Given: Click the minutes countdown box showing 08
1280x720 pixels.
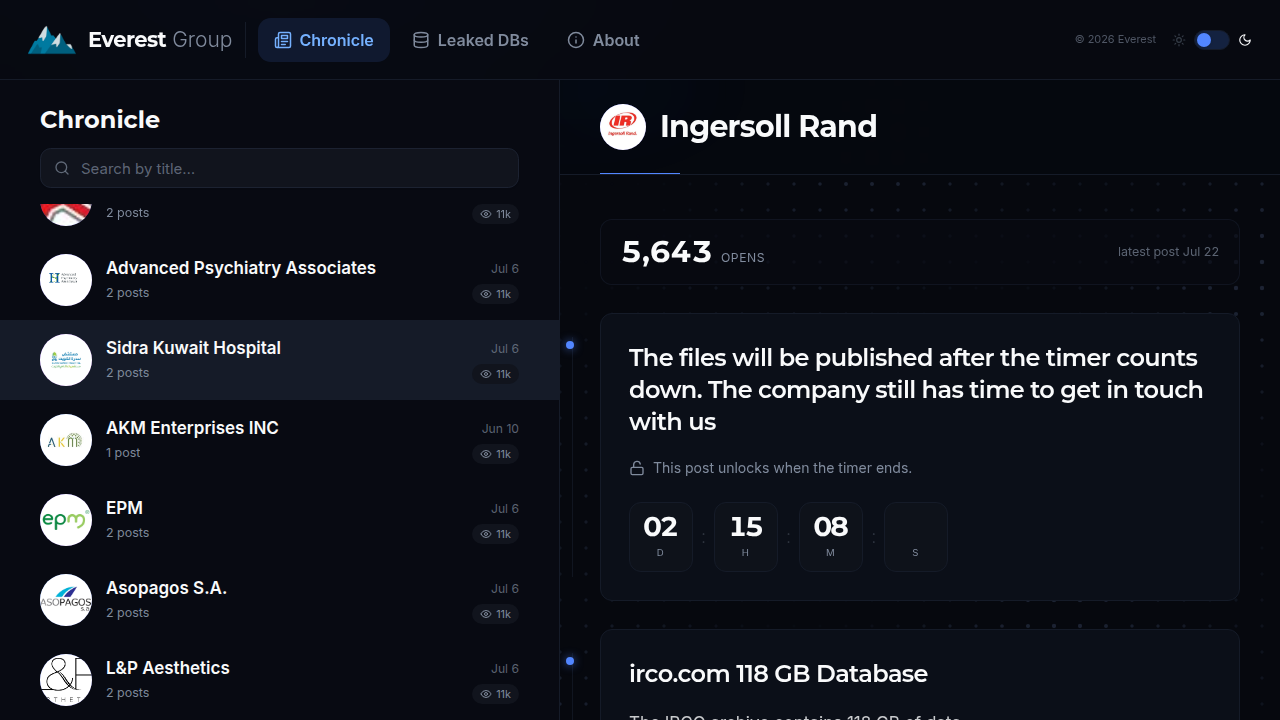Looking at the screenshot, I should coord(831,537).
